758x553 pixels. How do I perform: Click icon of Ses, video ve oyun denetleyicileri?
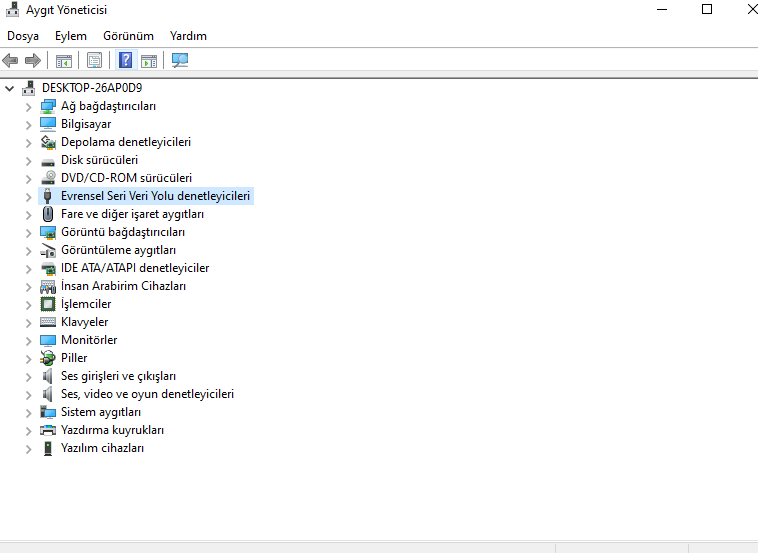47,394
